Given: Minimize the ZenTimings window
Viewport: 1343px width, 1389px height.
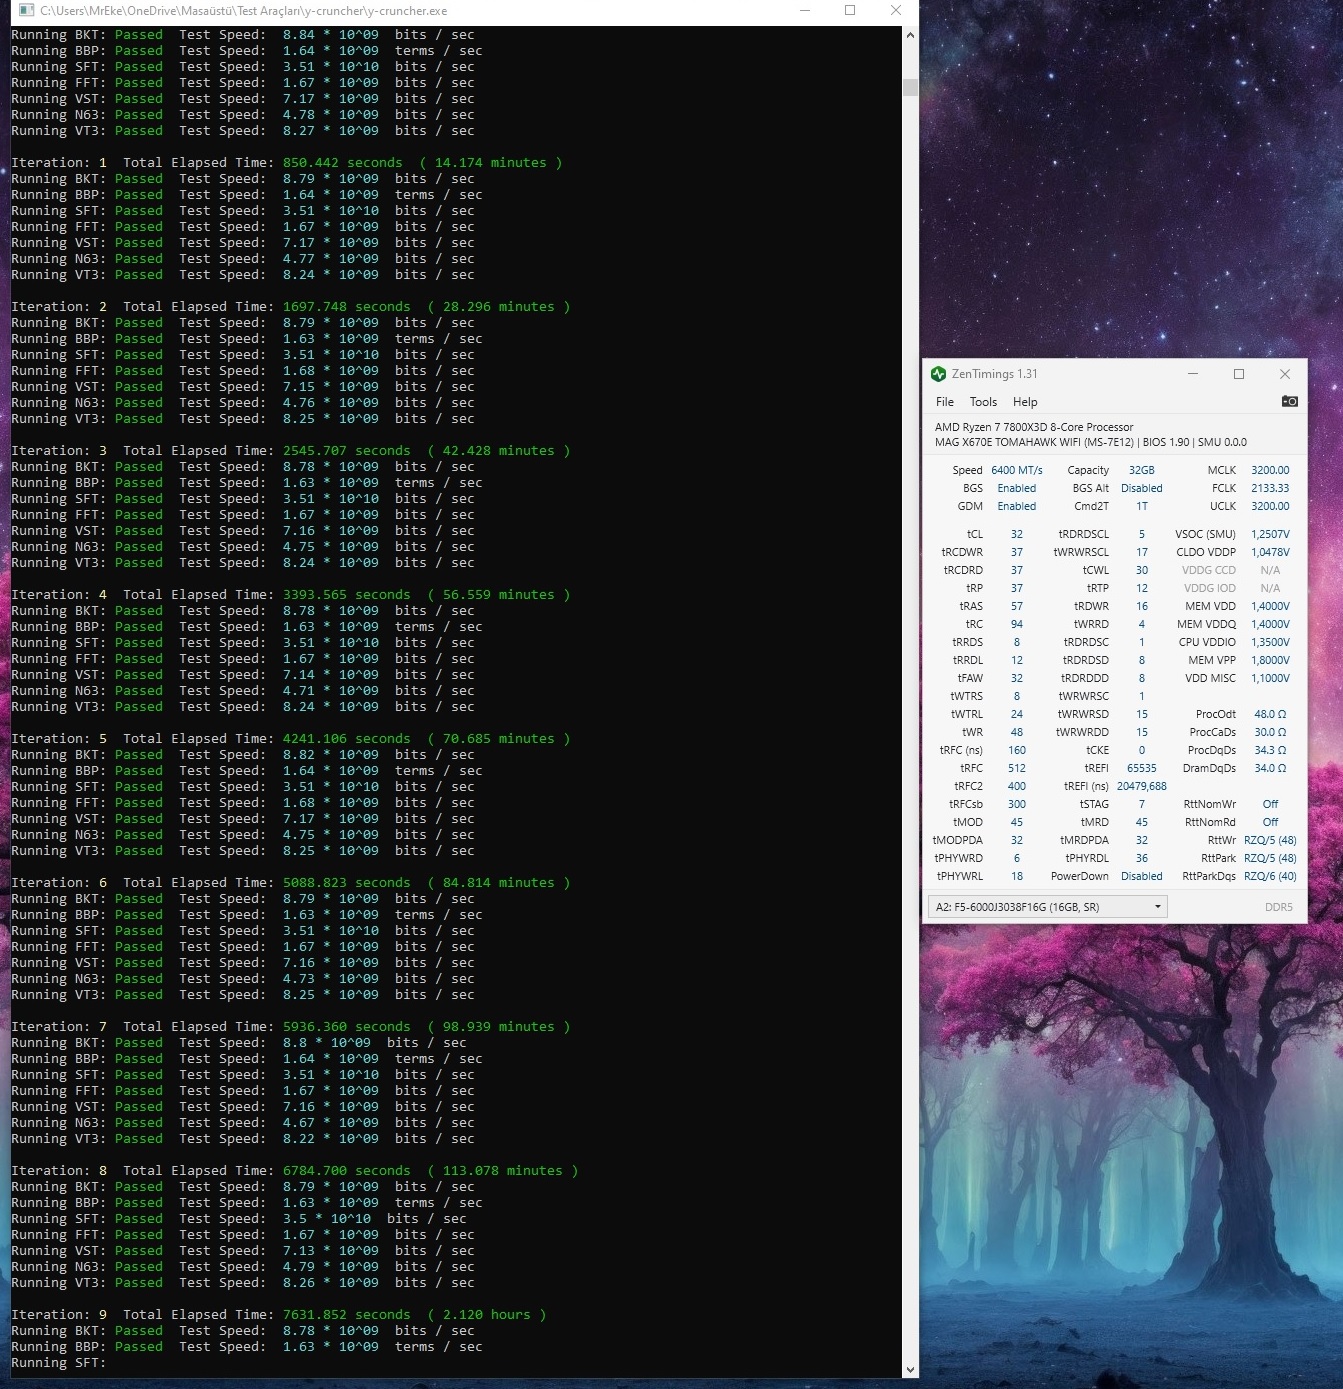Looking at the screenshot, I should click(x=1193, y=374).
